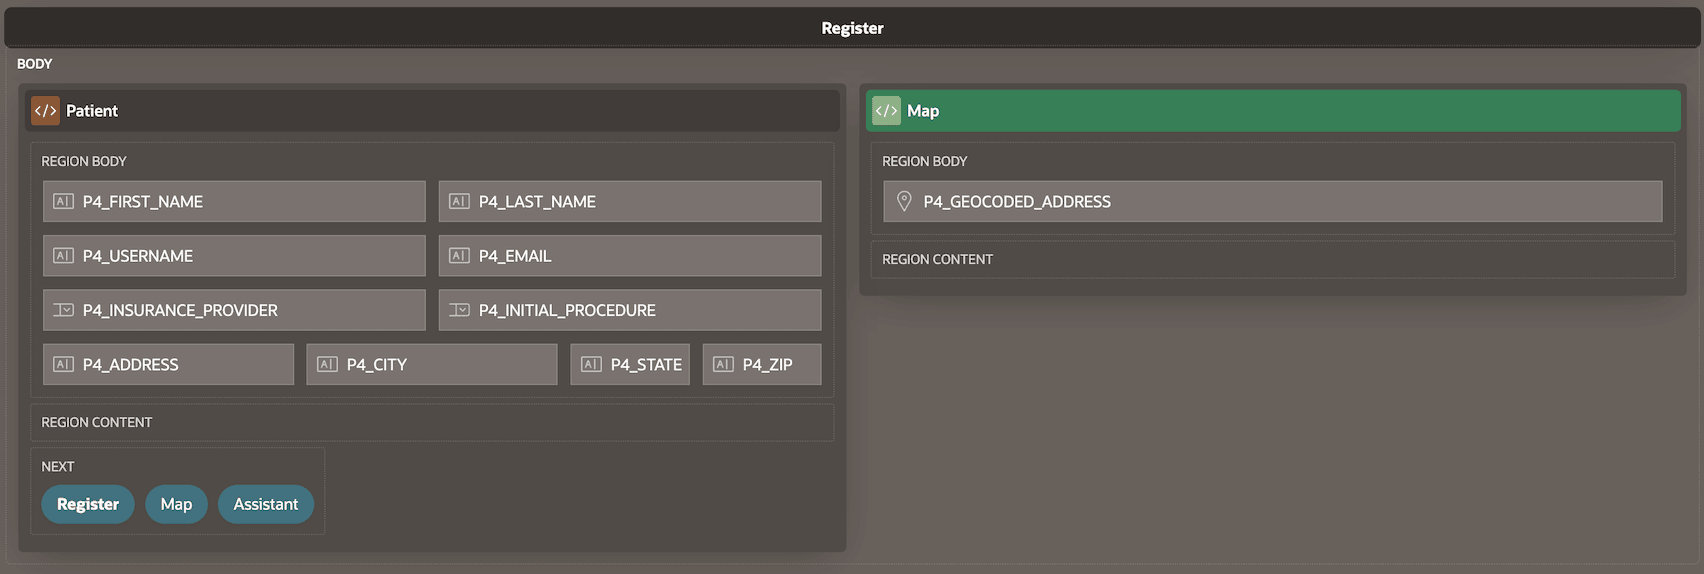Image resolution: width=1704 pixels, height=574 pixels.
Task: Click the P4_INSURANCE_PROVIDER select list icon
Action: (63, 310)
